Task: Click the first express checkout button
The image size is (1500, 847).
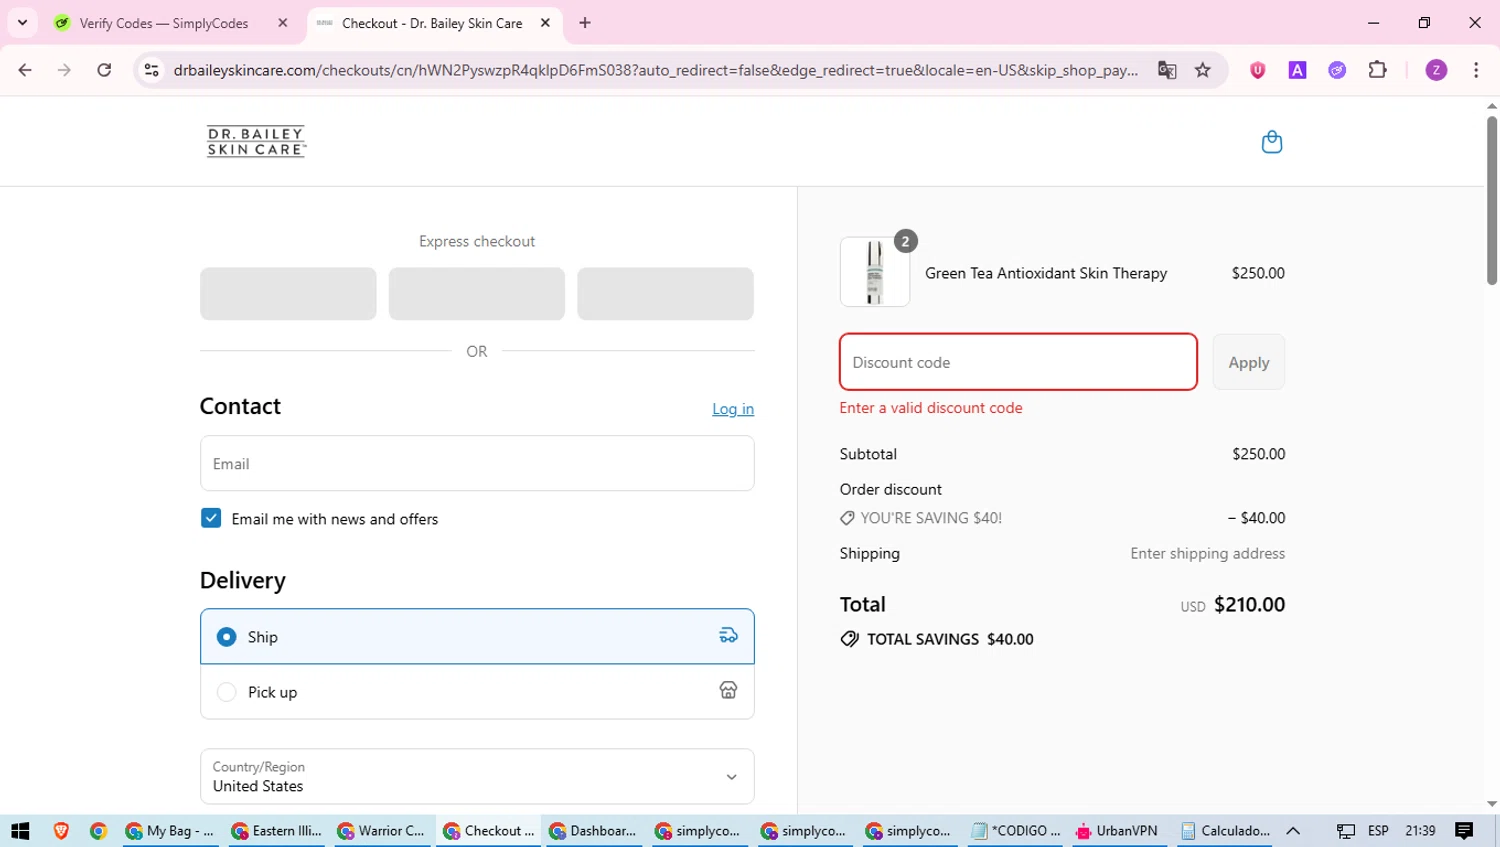Action: pyautogui.click(x=288, y=294)
